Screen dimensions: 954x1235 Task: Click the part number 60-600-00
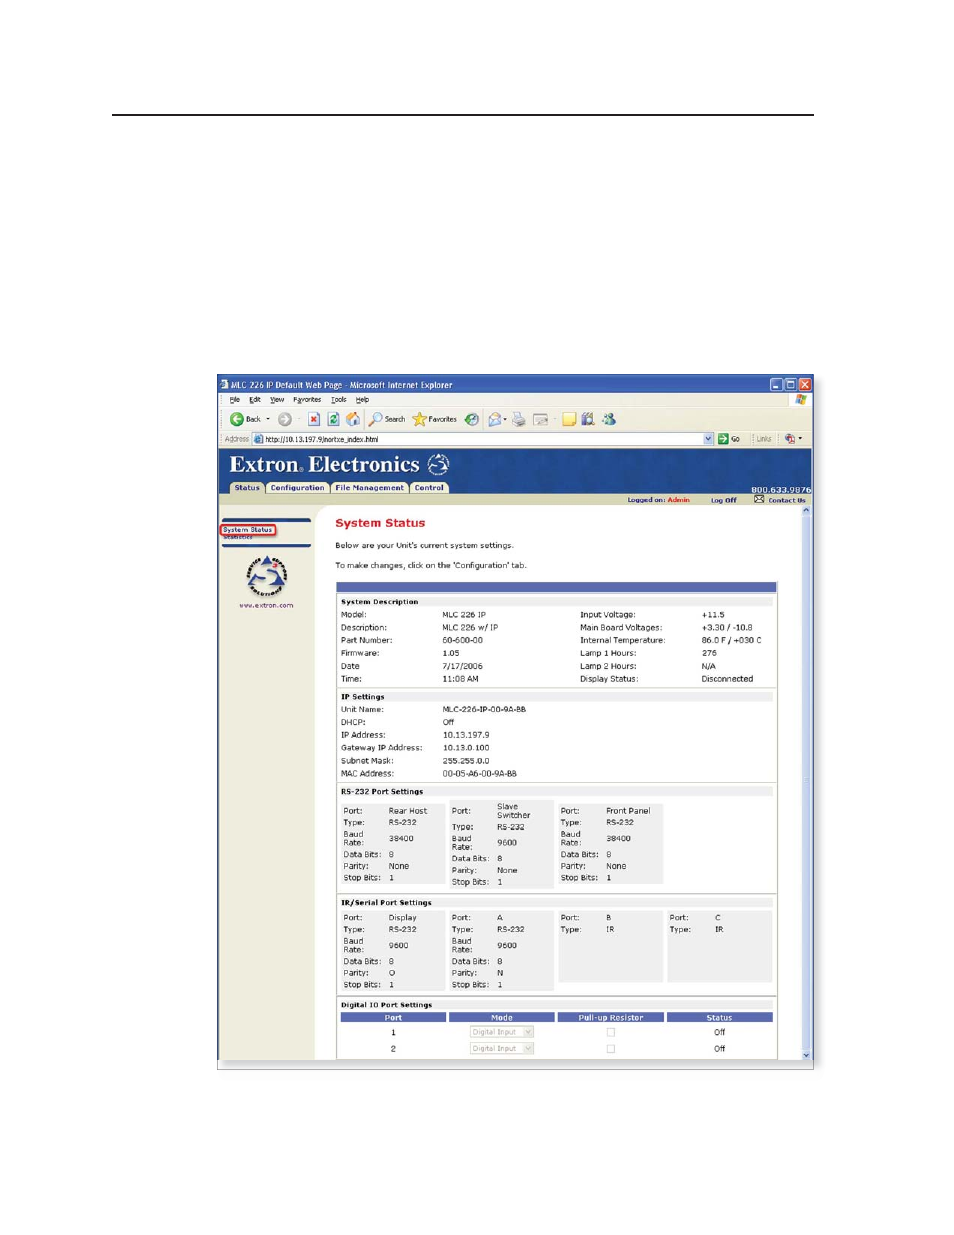[x=463, y=640]
